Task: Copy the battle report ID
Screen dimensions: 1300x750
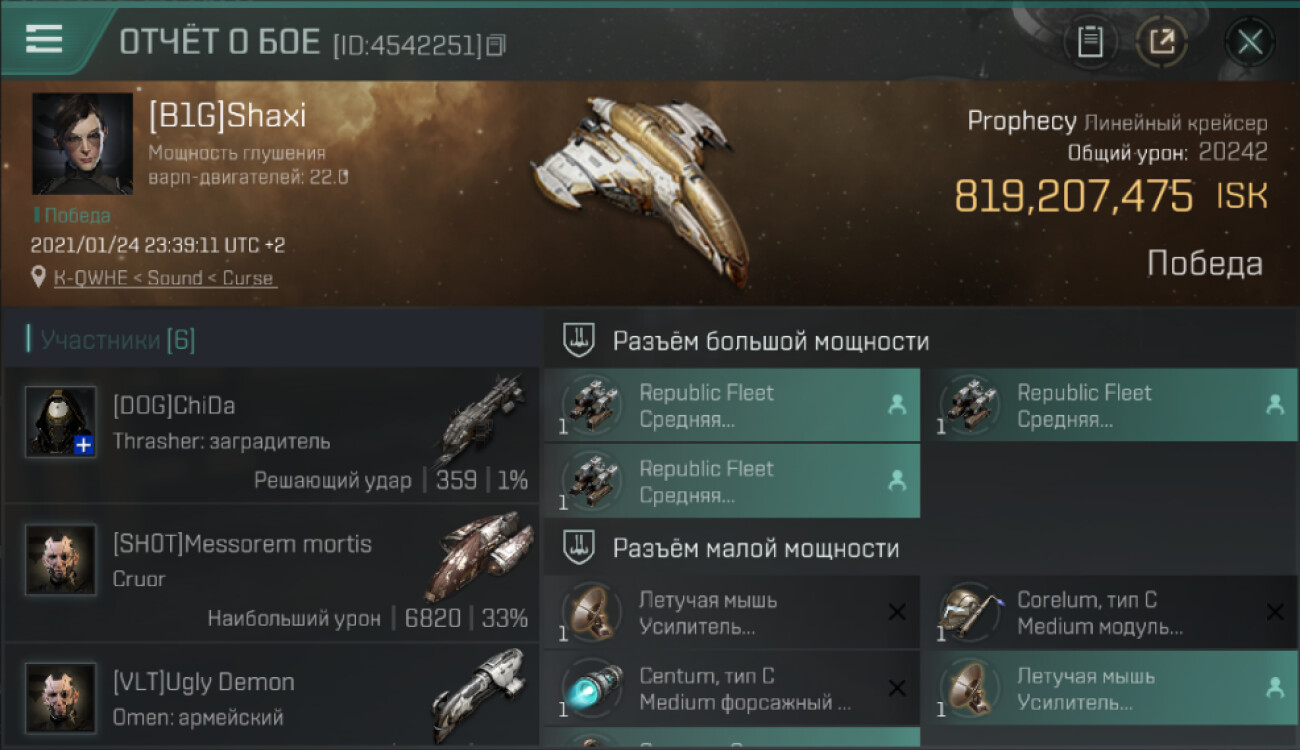Action: (x=496, y=45)
